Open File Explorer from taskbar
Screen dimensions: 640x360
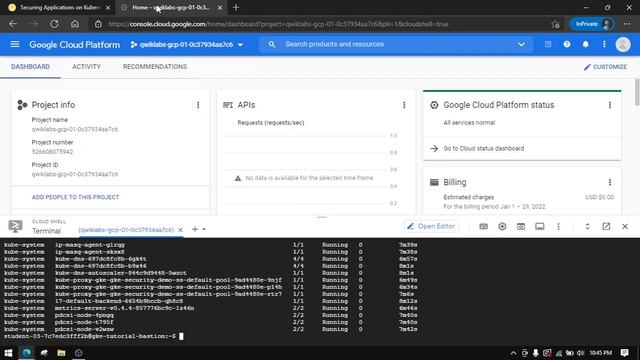61,353
